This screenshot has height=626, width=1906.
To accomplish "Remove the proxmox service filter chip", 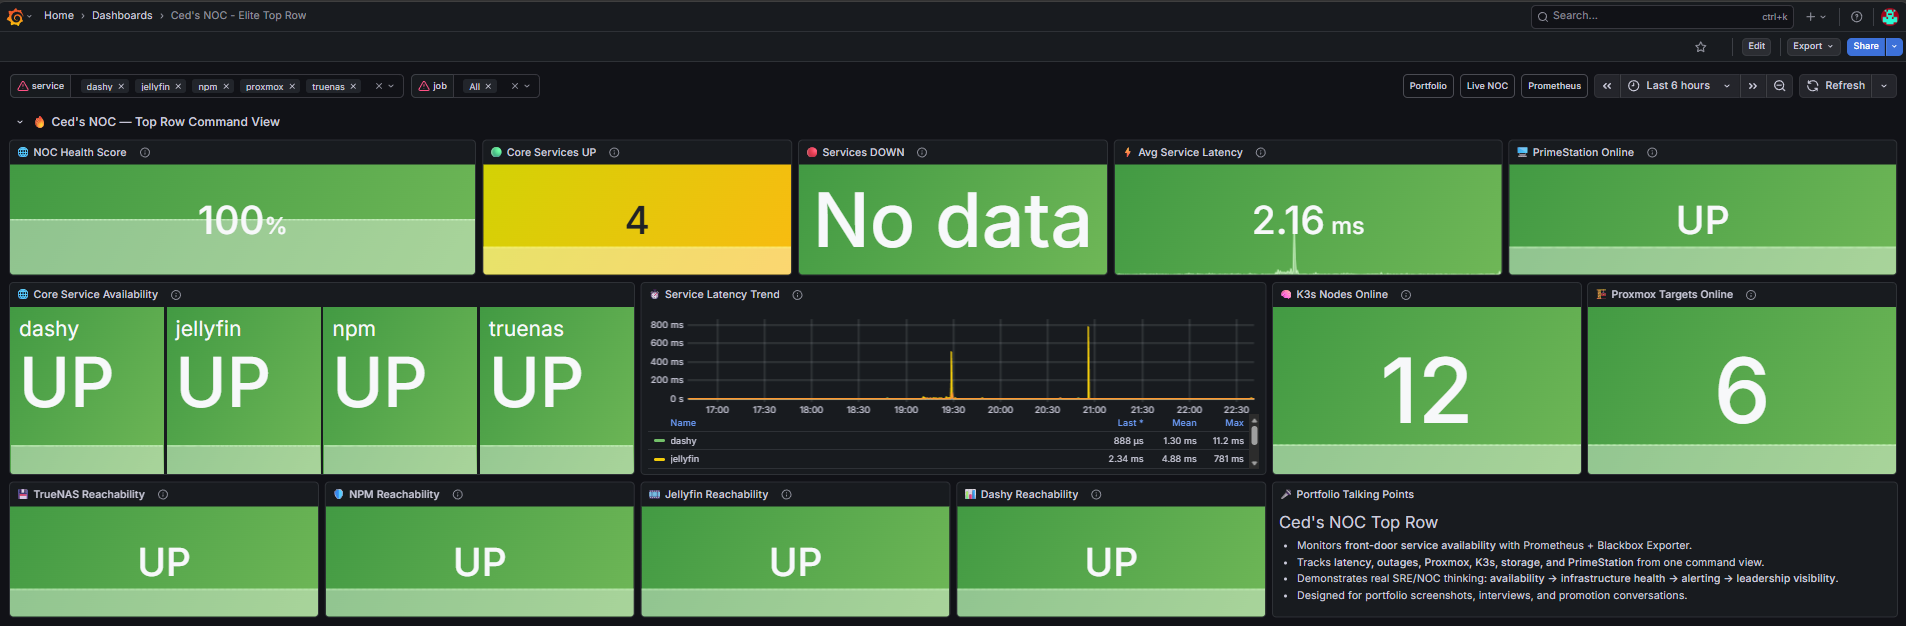I will tap(292, 87).
